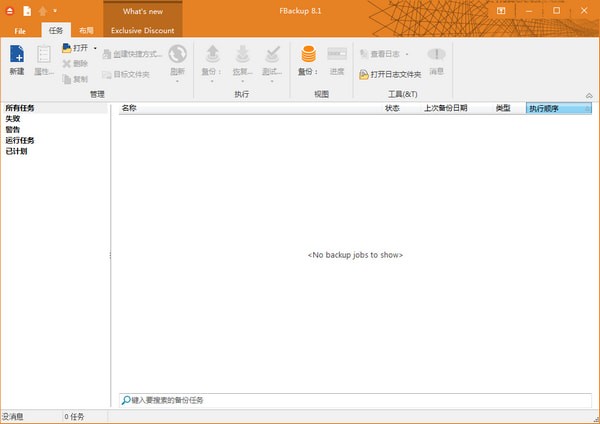Expand the 打开 dropdown arrow
Viewport: 600px width, 424px height.
95,48
